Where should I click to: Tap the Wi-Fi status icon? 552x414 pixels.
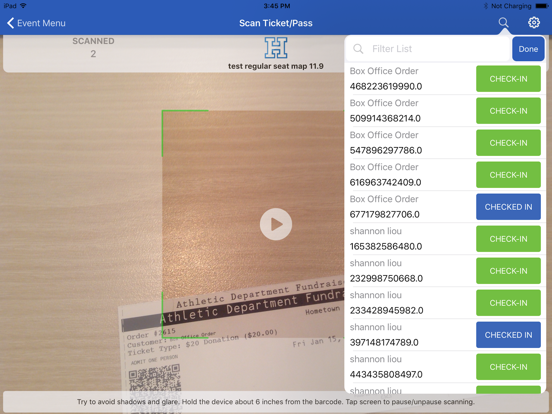point(23,6)
